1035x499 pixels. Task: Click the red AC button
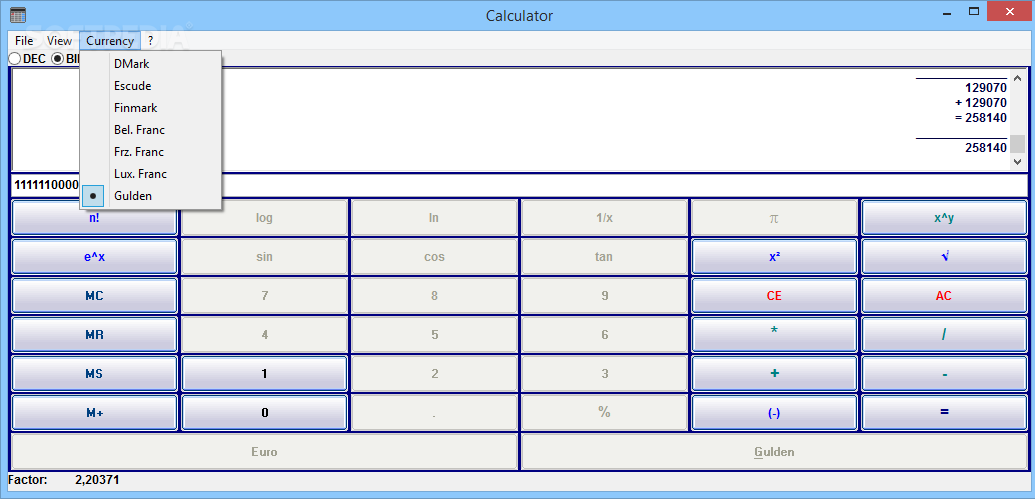pos(944,296)
